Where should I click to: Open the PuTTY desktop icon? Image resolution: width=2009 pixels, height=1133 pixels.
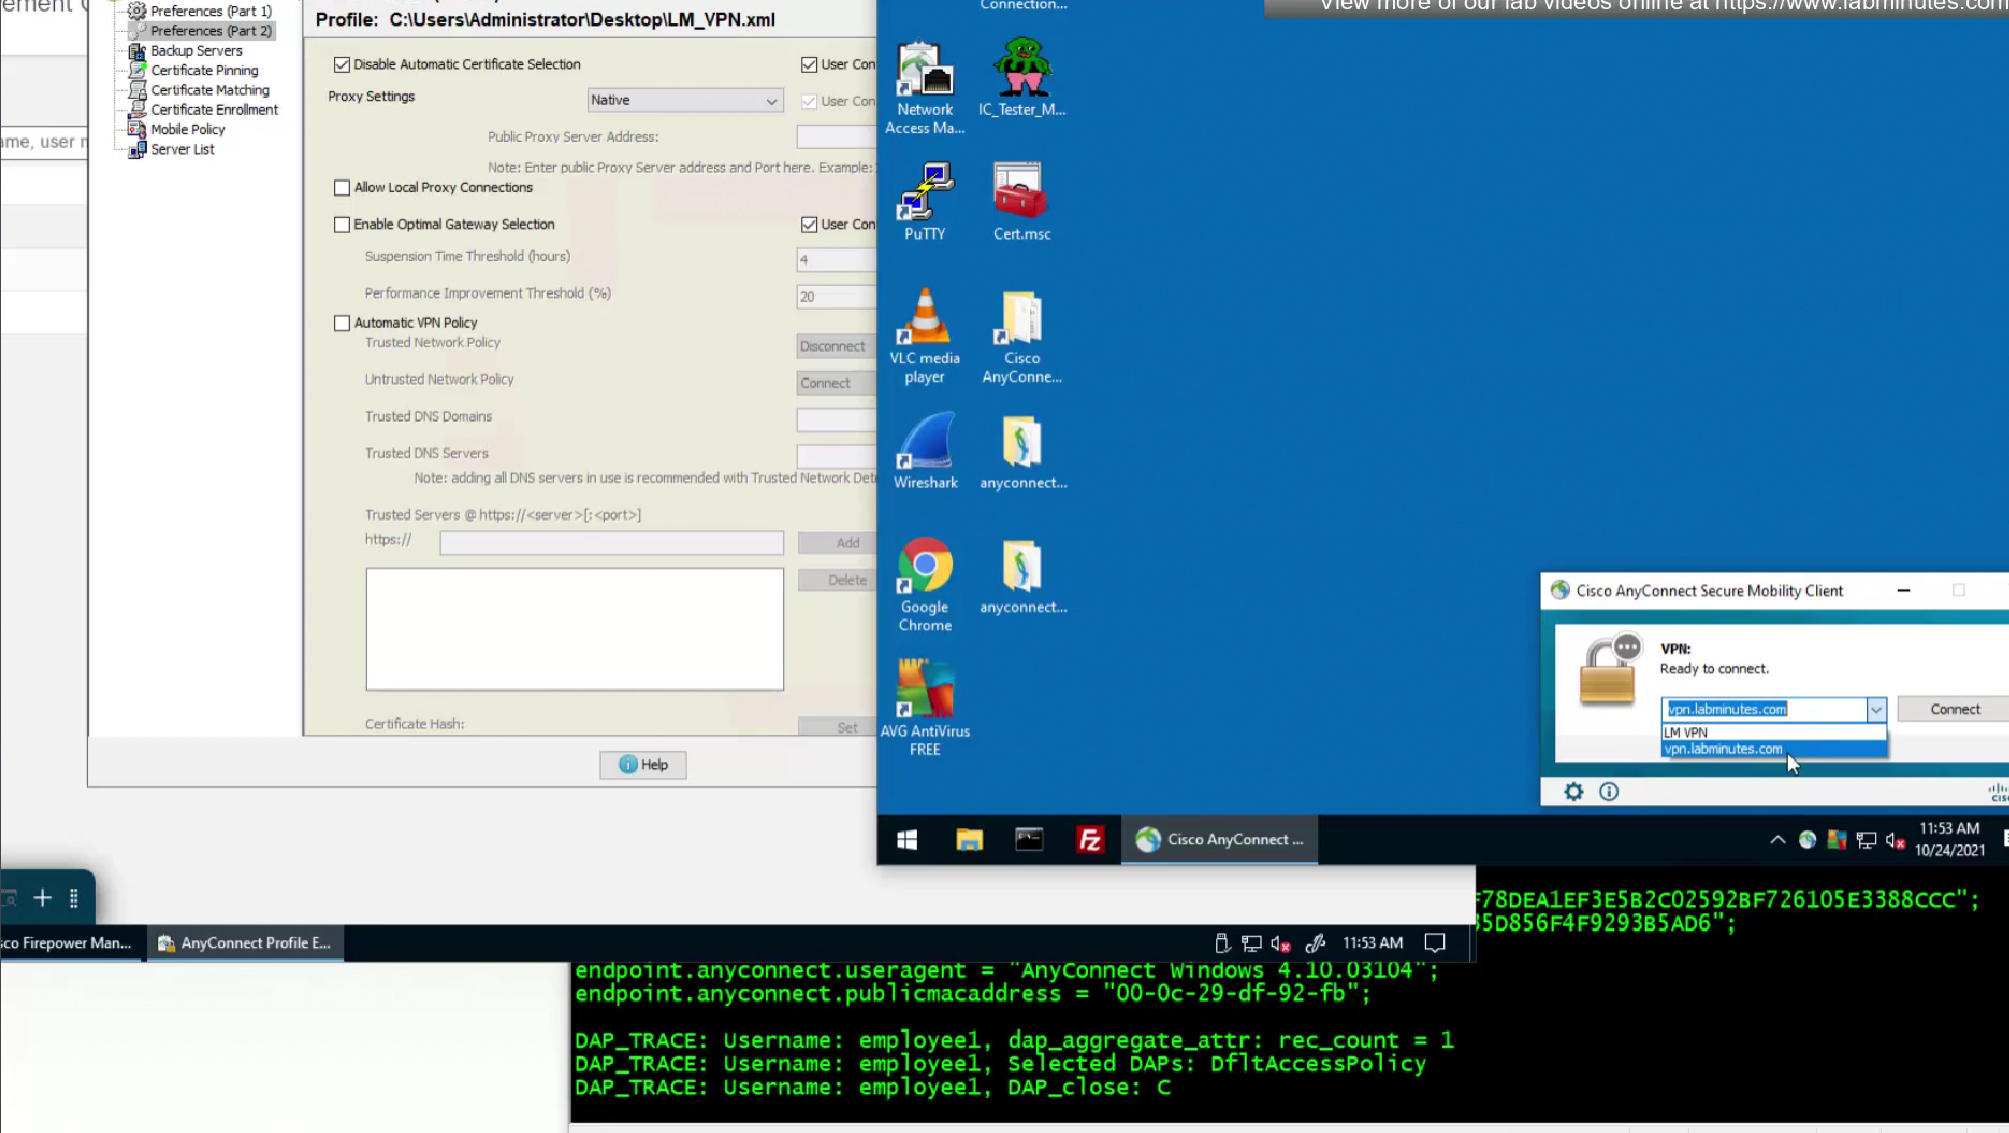tap(925, 202)
